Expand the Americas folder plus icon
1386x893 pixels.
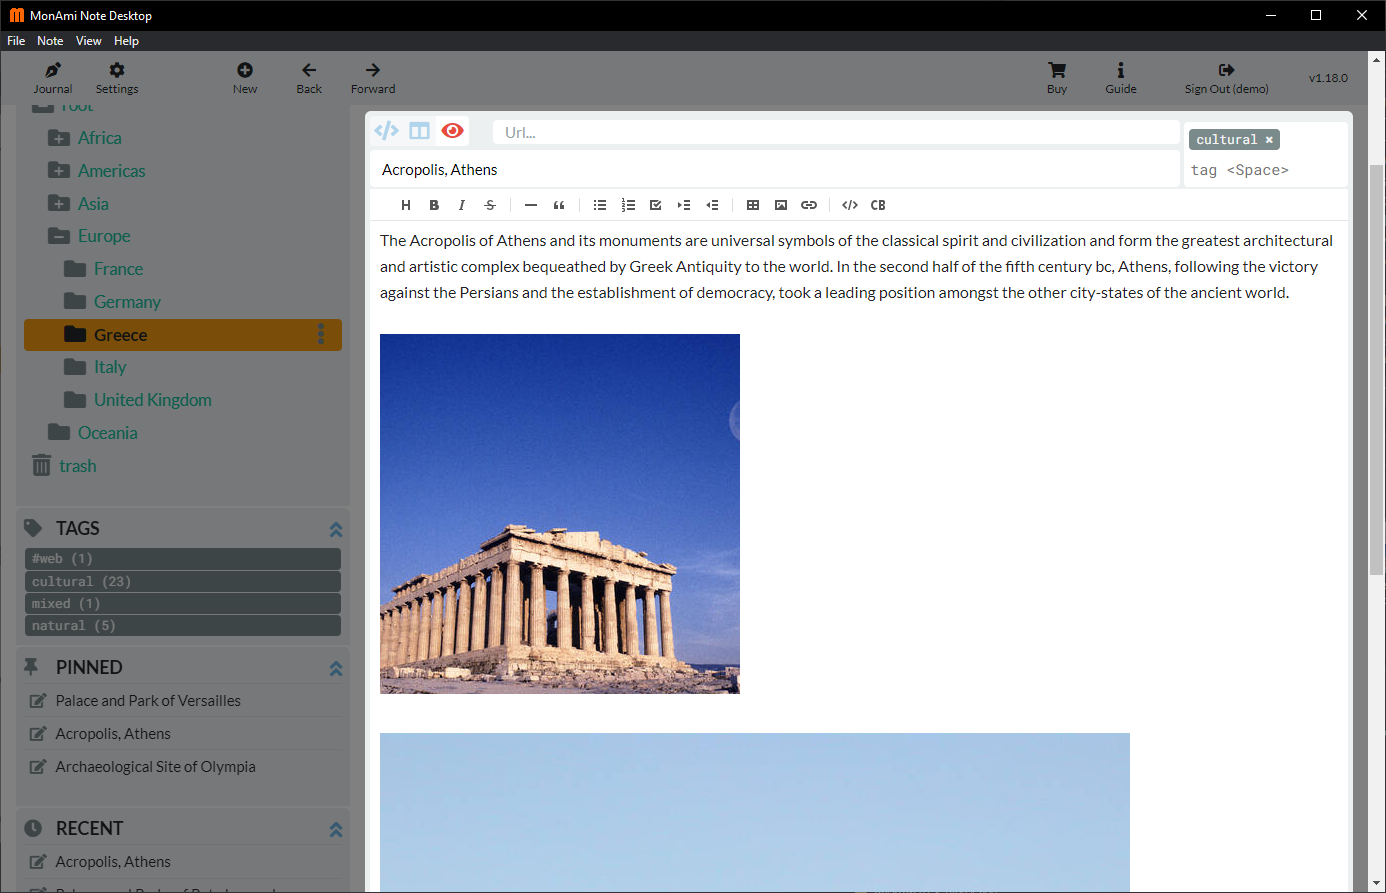(59, 171)
